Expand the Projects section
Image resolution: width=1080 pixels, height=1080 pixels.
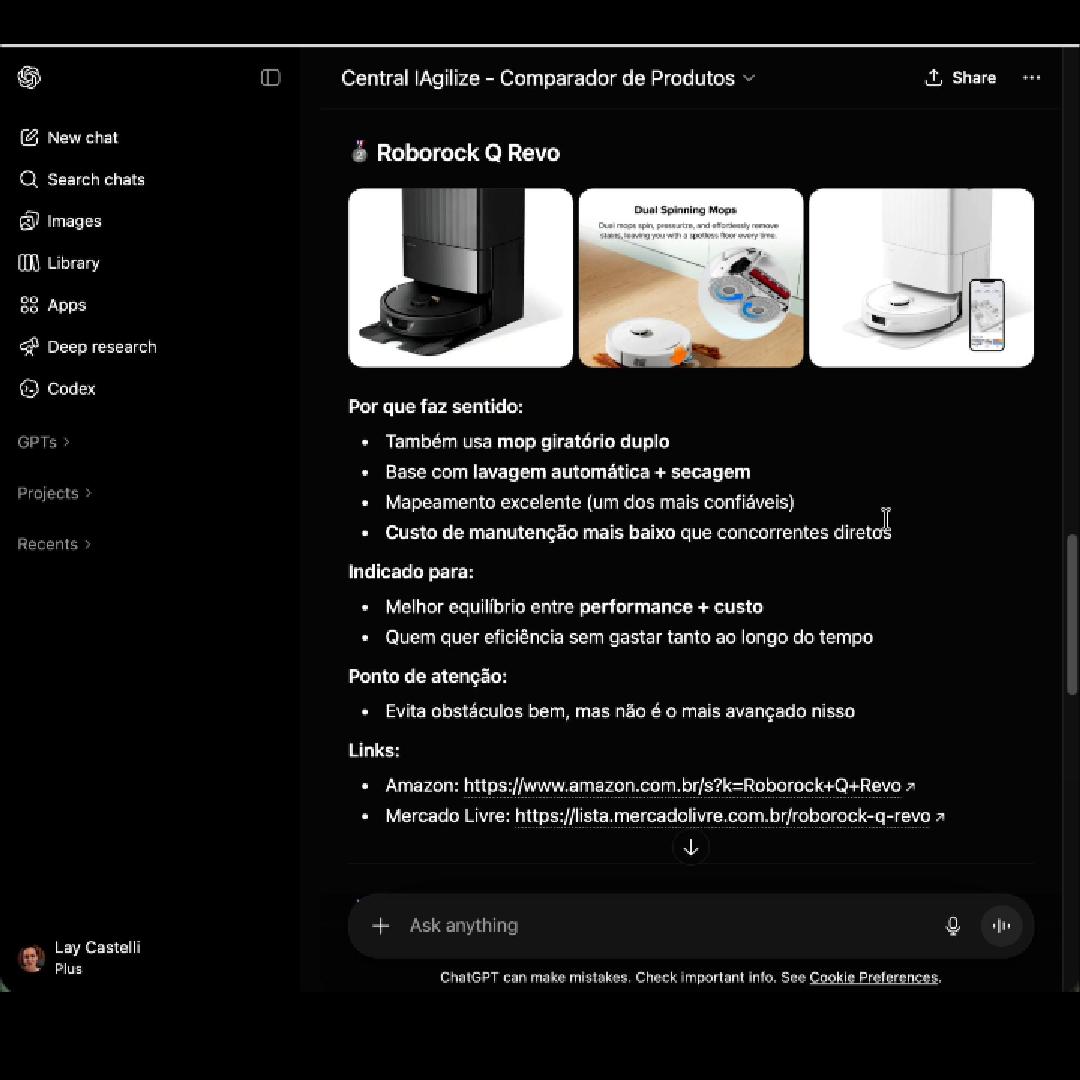tap(54, 493)
